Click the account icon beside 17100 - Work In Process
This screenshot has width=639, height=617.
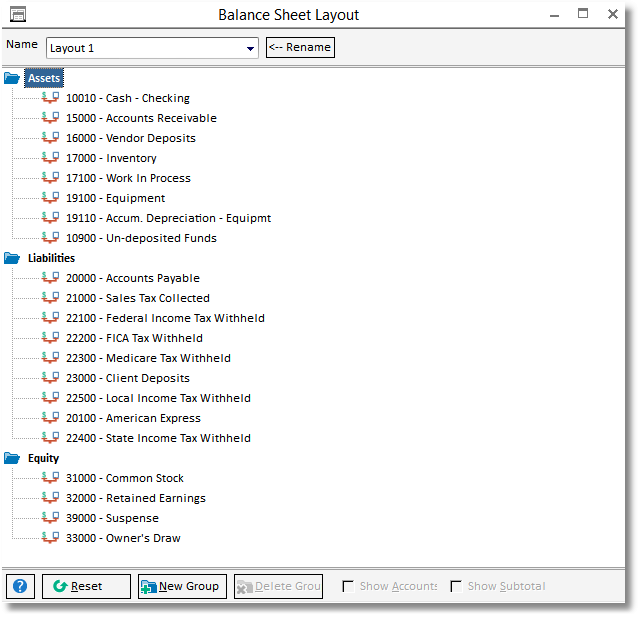coord(51,178)
